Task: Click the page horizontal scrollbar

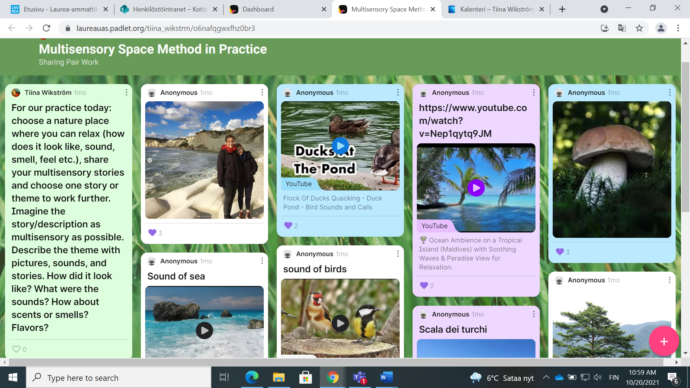Action: (336, 362)
